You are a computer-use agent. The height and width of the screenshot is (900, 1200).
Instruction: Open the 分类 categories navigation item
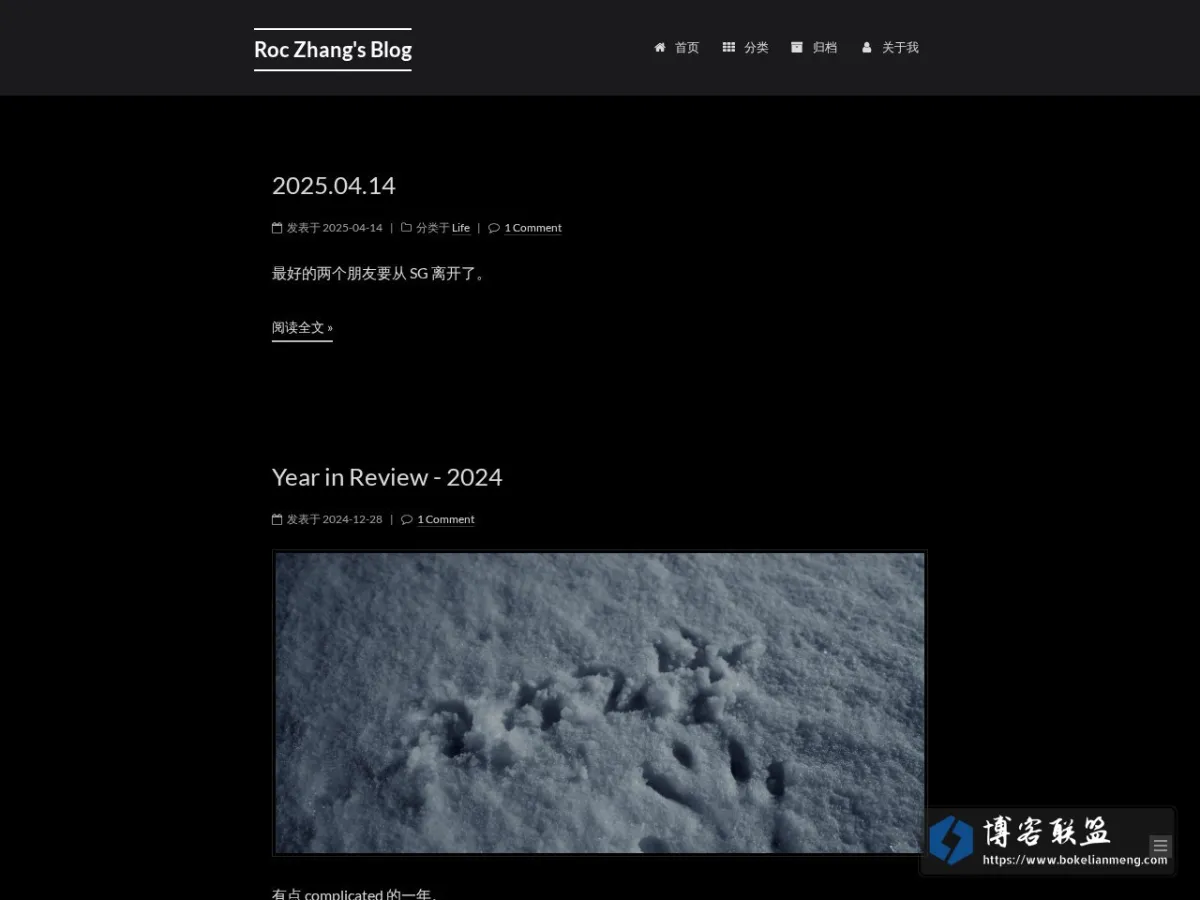pyautogui.click(x=745, y=47)
